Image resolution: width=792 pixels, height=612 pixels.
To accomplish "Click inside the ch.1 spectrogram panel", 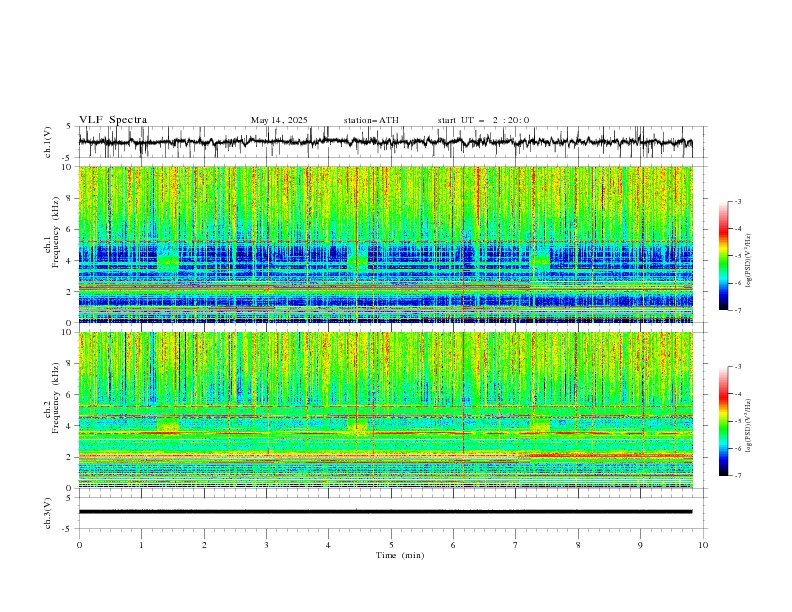I will point(385,244).
